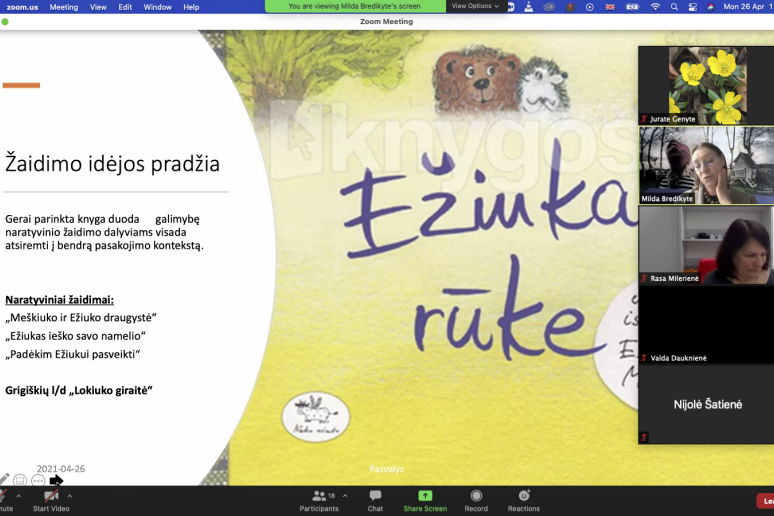Click the line 'Padėkim Ežiukui pasveikti'
Image resolution: width=774 pixels, height=516 pixels.
(73, 354)
